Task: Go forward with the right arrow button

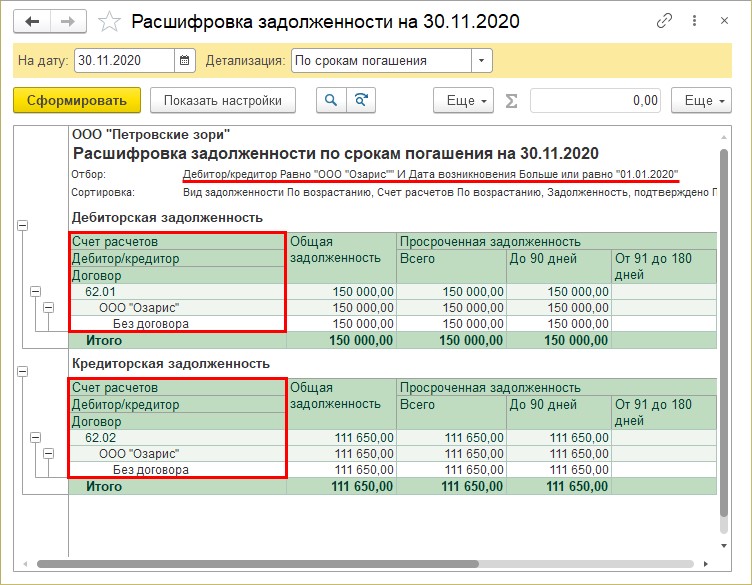Action: tap(68, 22)
